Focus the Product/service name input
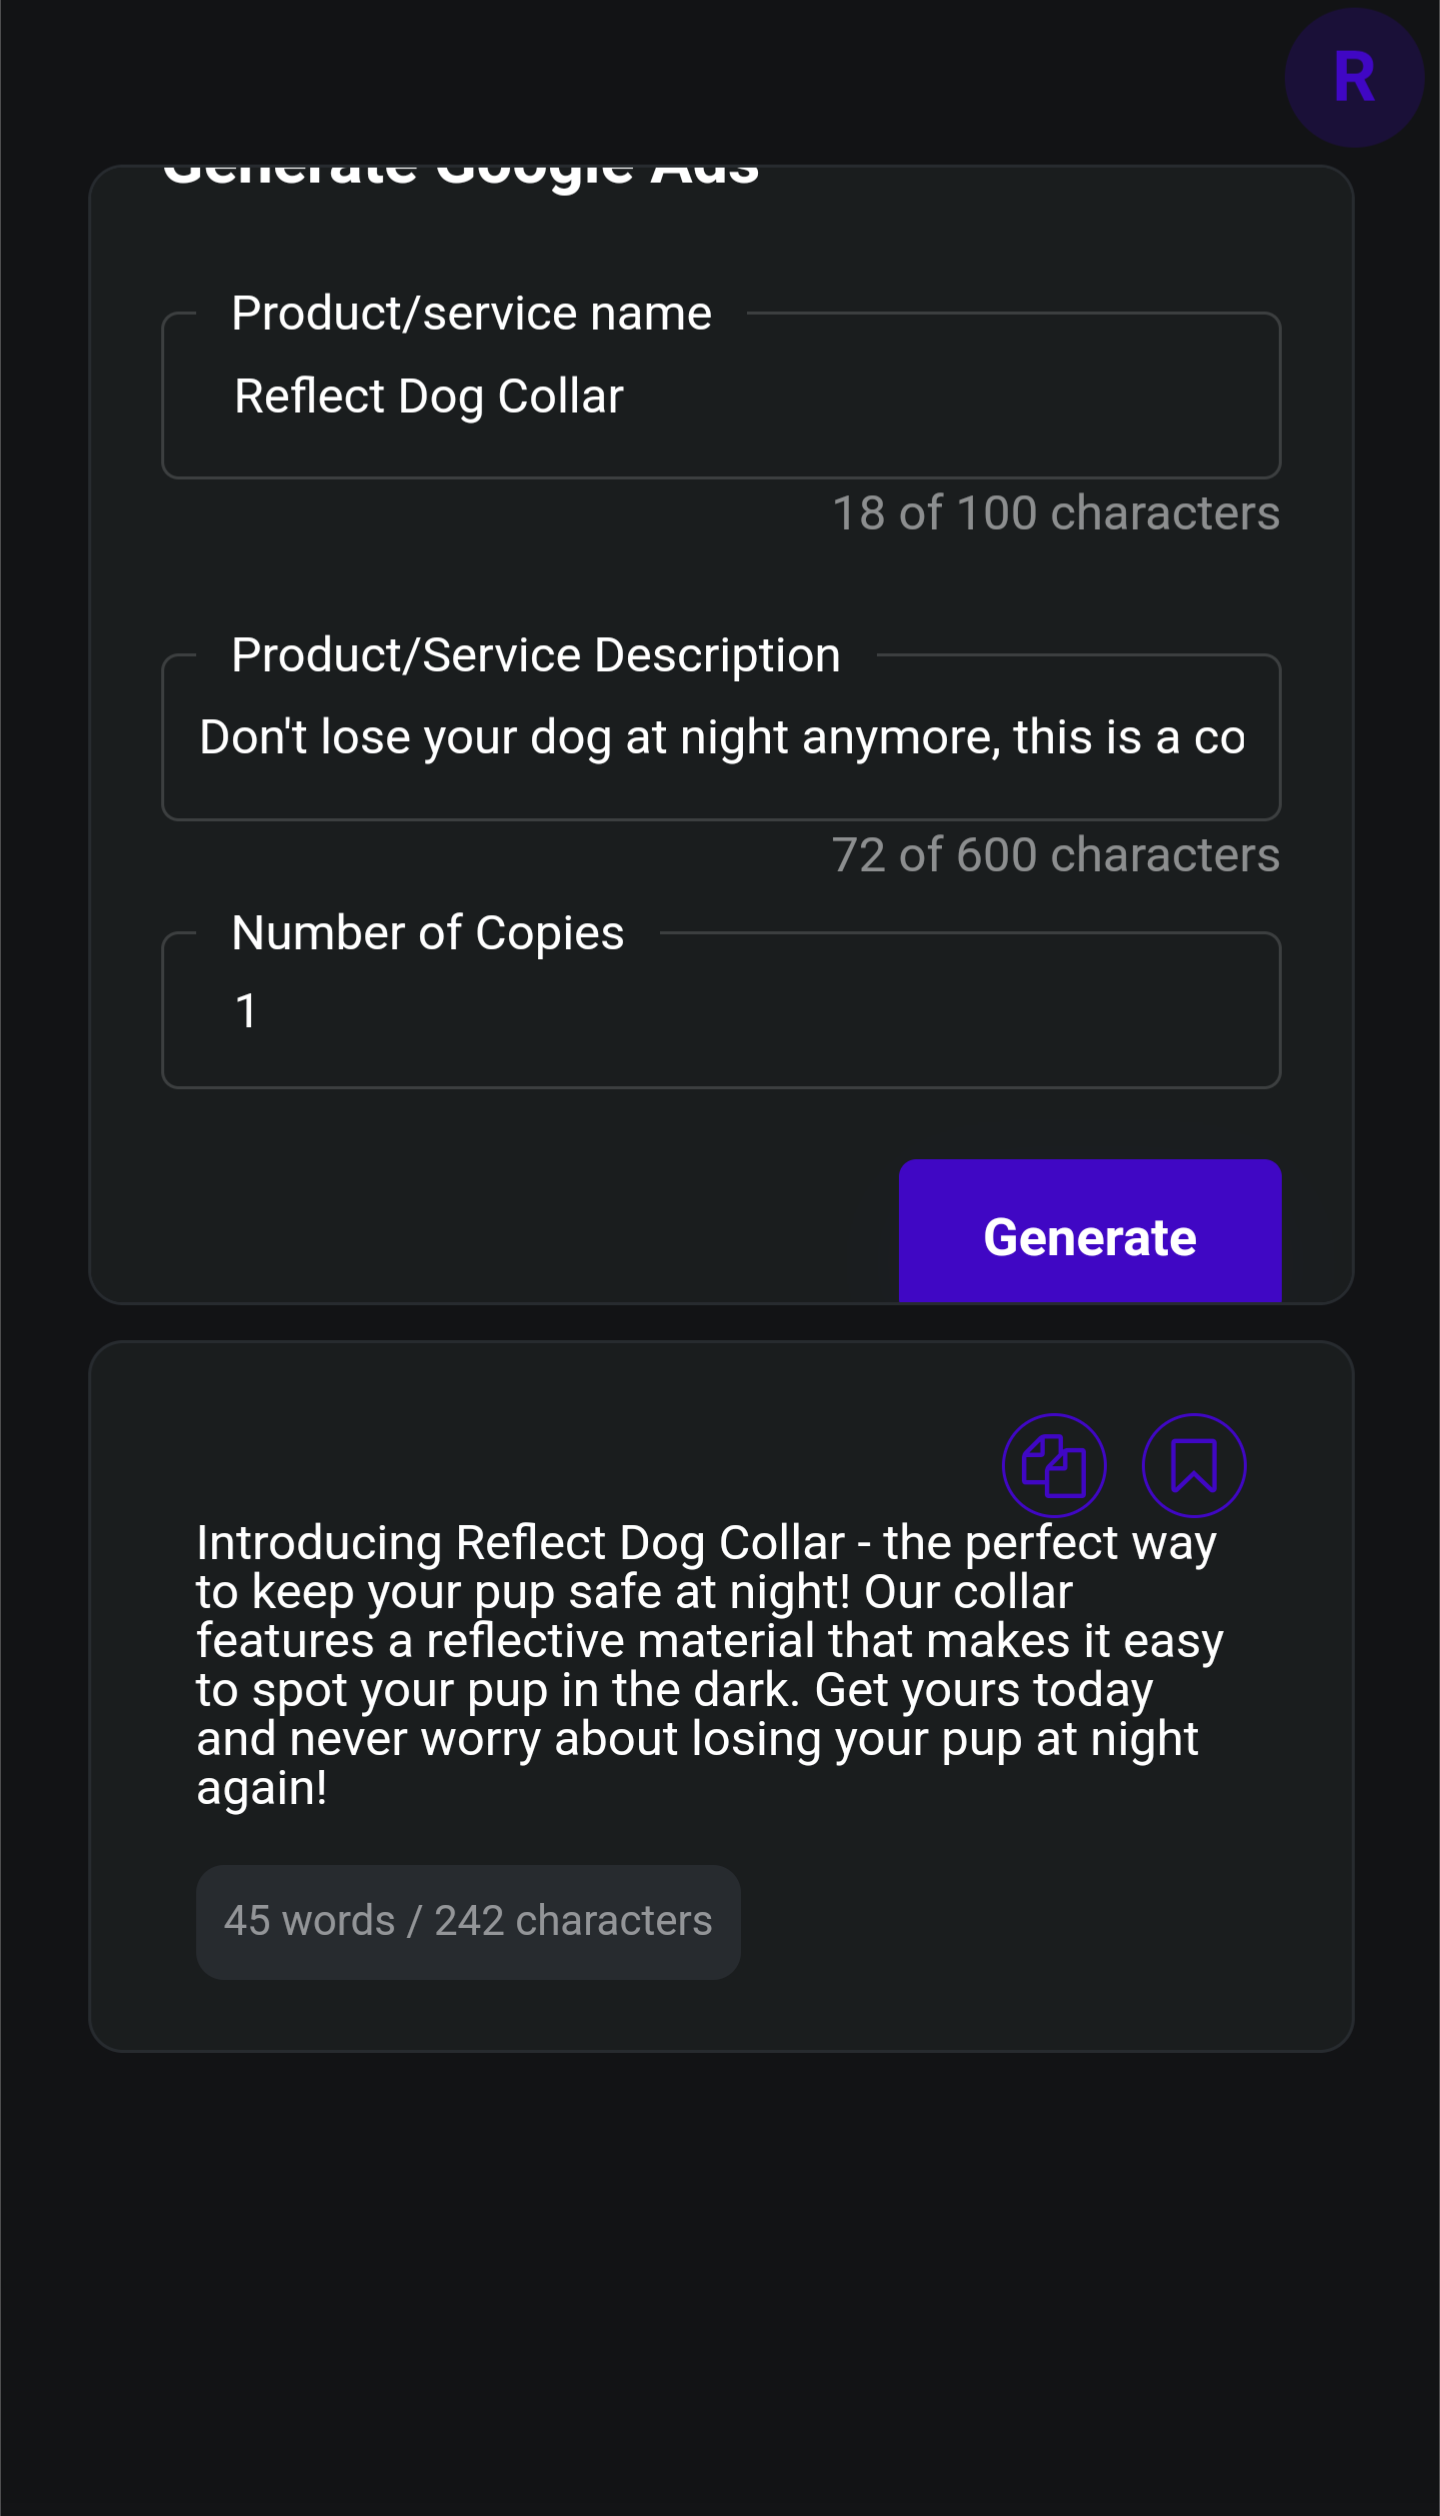The image size is (1440, 2516). tap(721, 396)
